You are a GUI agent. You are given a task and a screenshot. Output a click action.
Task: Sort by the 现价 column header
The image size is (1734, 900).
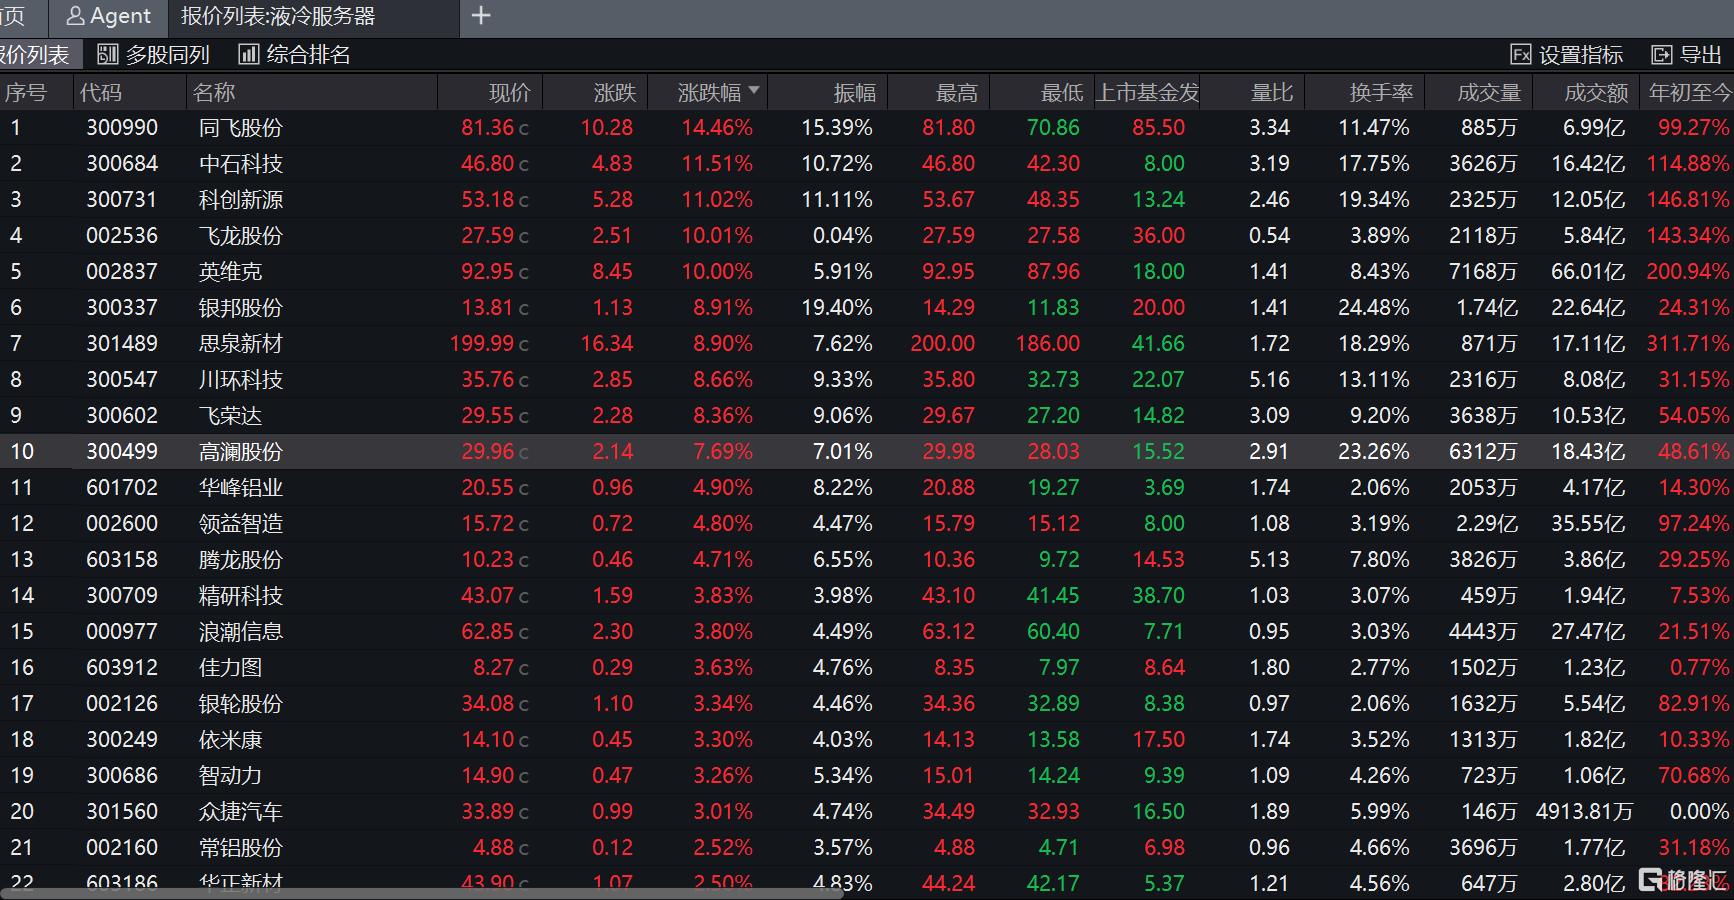pos(510,93)
